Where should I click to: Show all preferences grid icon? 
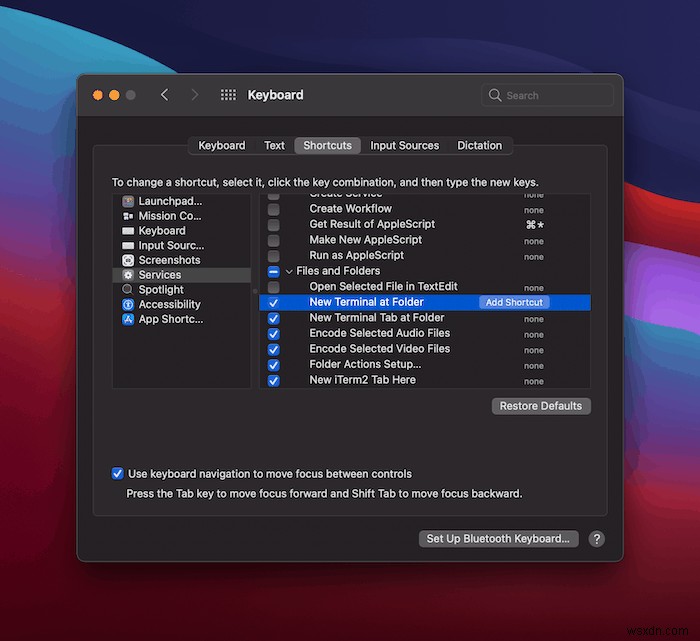(228, 95)
